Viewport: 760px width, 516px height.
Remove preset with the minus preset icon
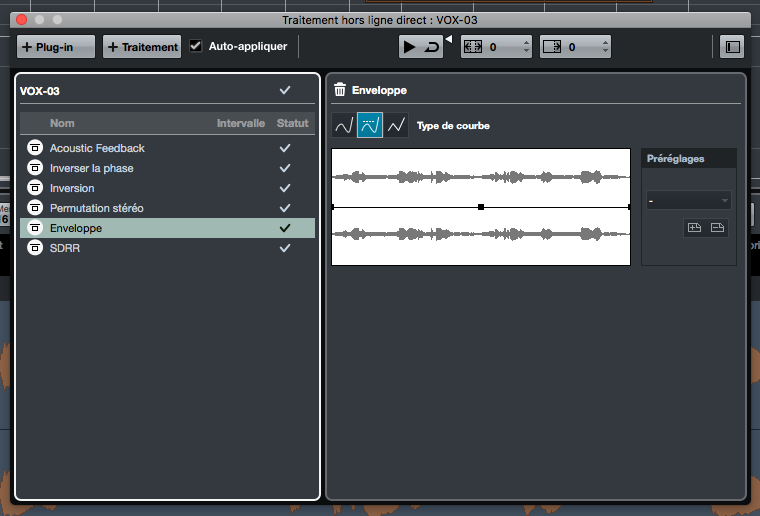[x=717, y=227]
